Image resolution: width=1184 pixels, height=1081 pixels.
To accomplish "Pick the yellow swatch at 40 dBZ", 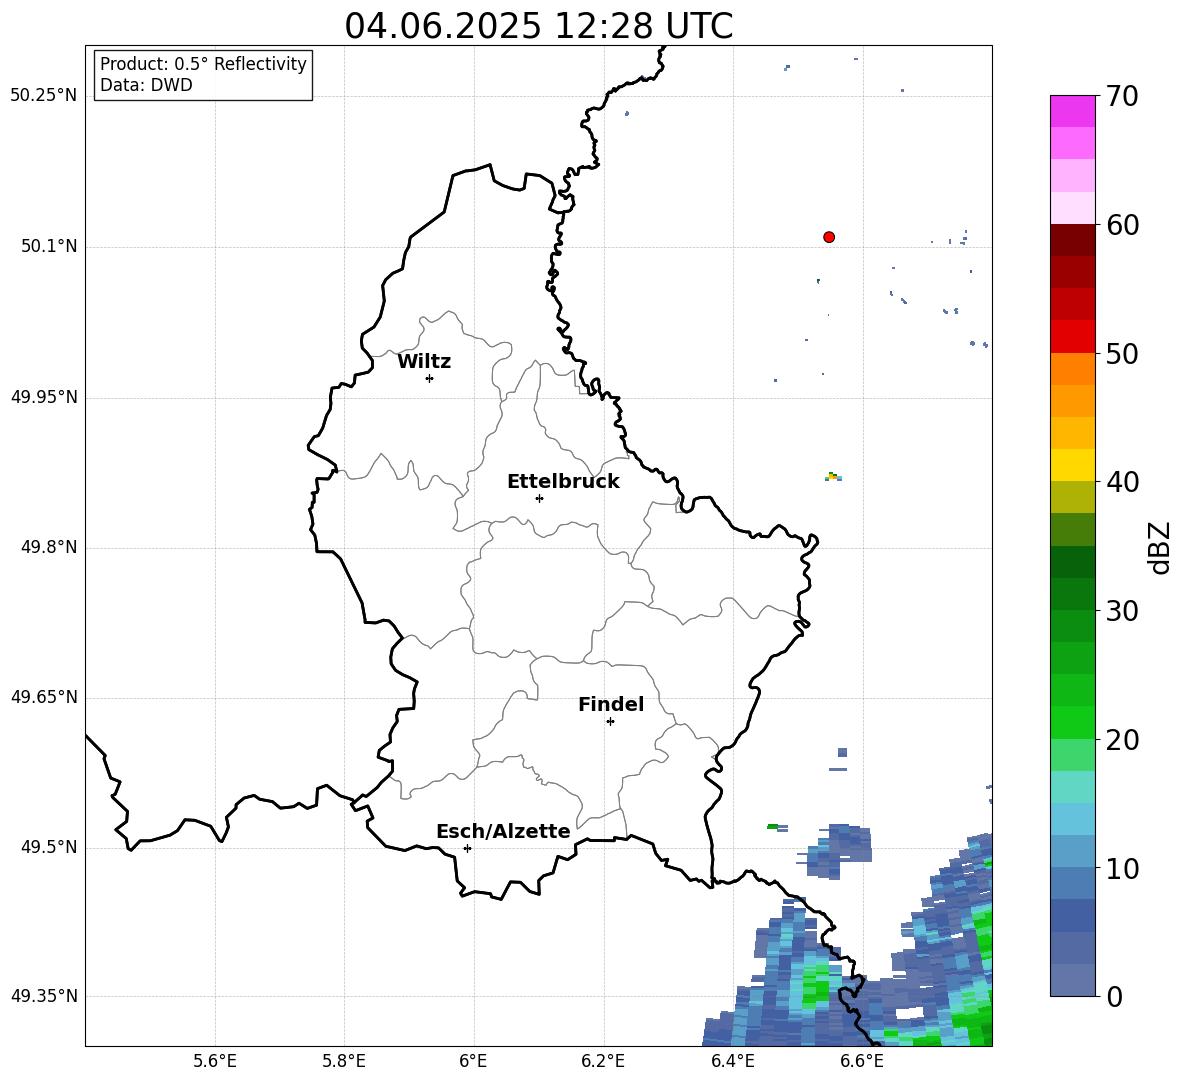I will pyautogui.click(x=1072, y=465).
